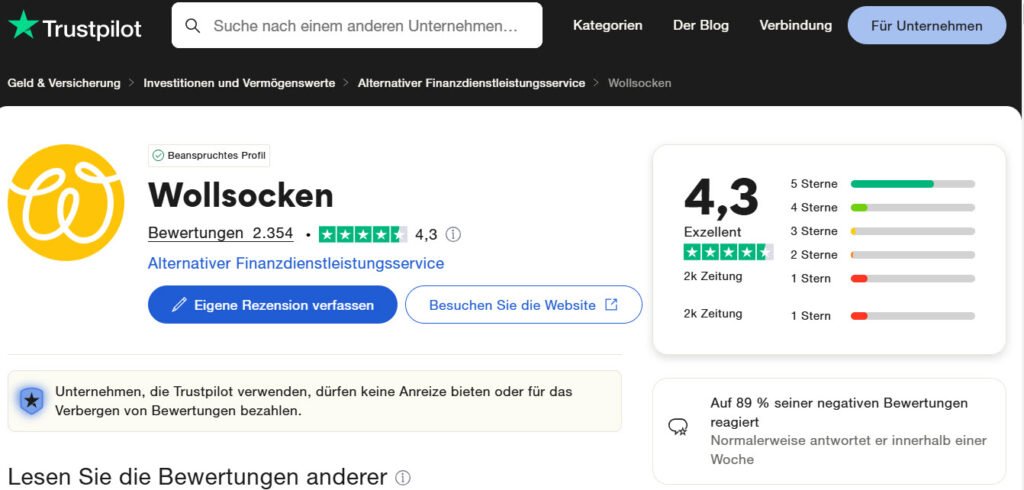
Task: Click the Trustpilot star logo
Action: [x=23, y=25]
